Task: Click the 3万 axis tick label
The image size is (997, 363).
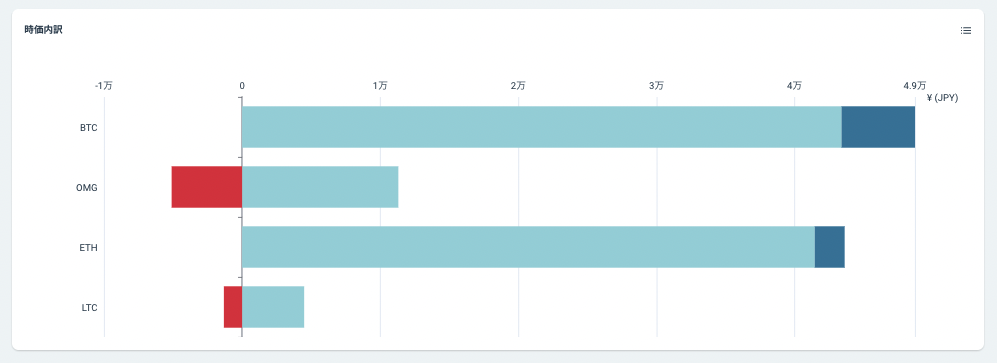Action: (656, 86)
